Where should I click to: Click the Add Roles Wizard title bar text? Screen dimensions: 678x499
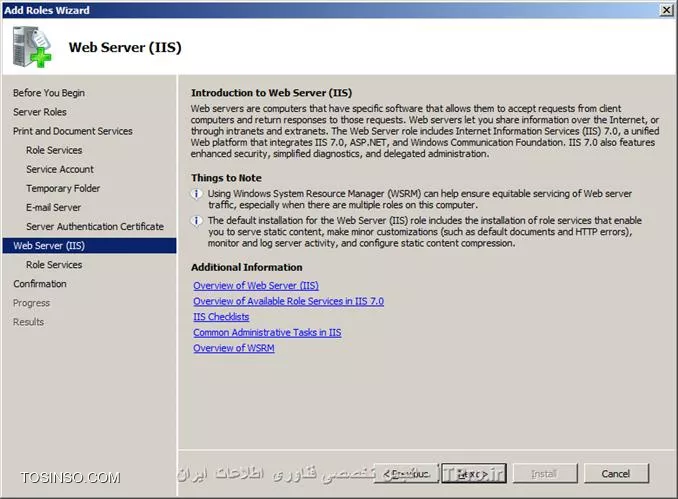coord(47,10)
